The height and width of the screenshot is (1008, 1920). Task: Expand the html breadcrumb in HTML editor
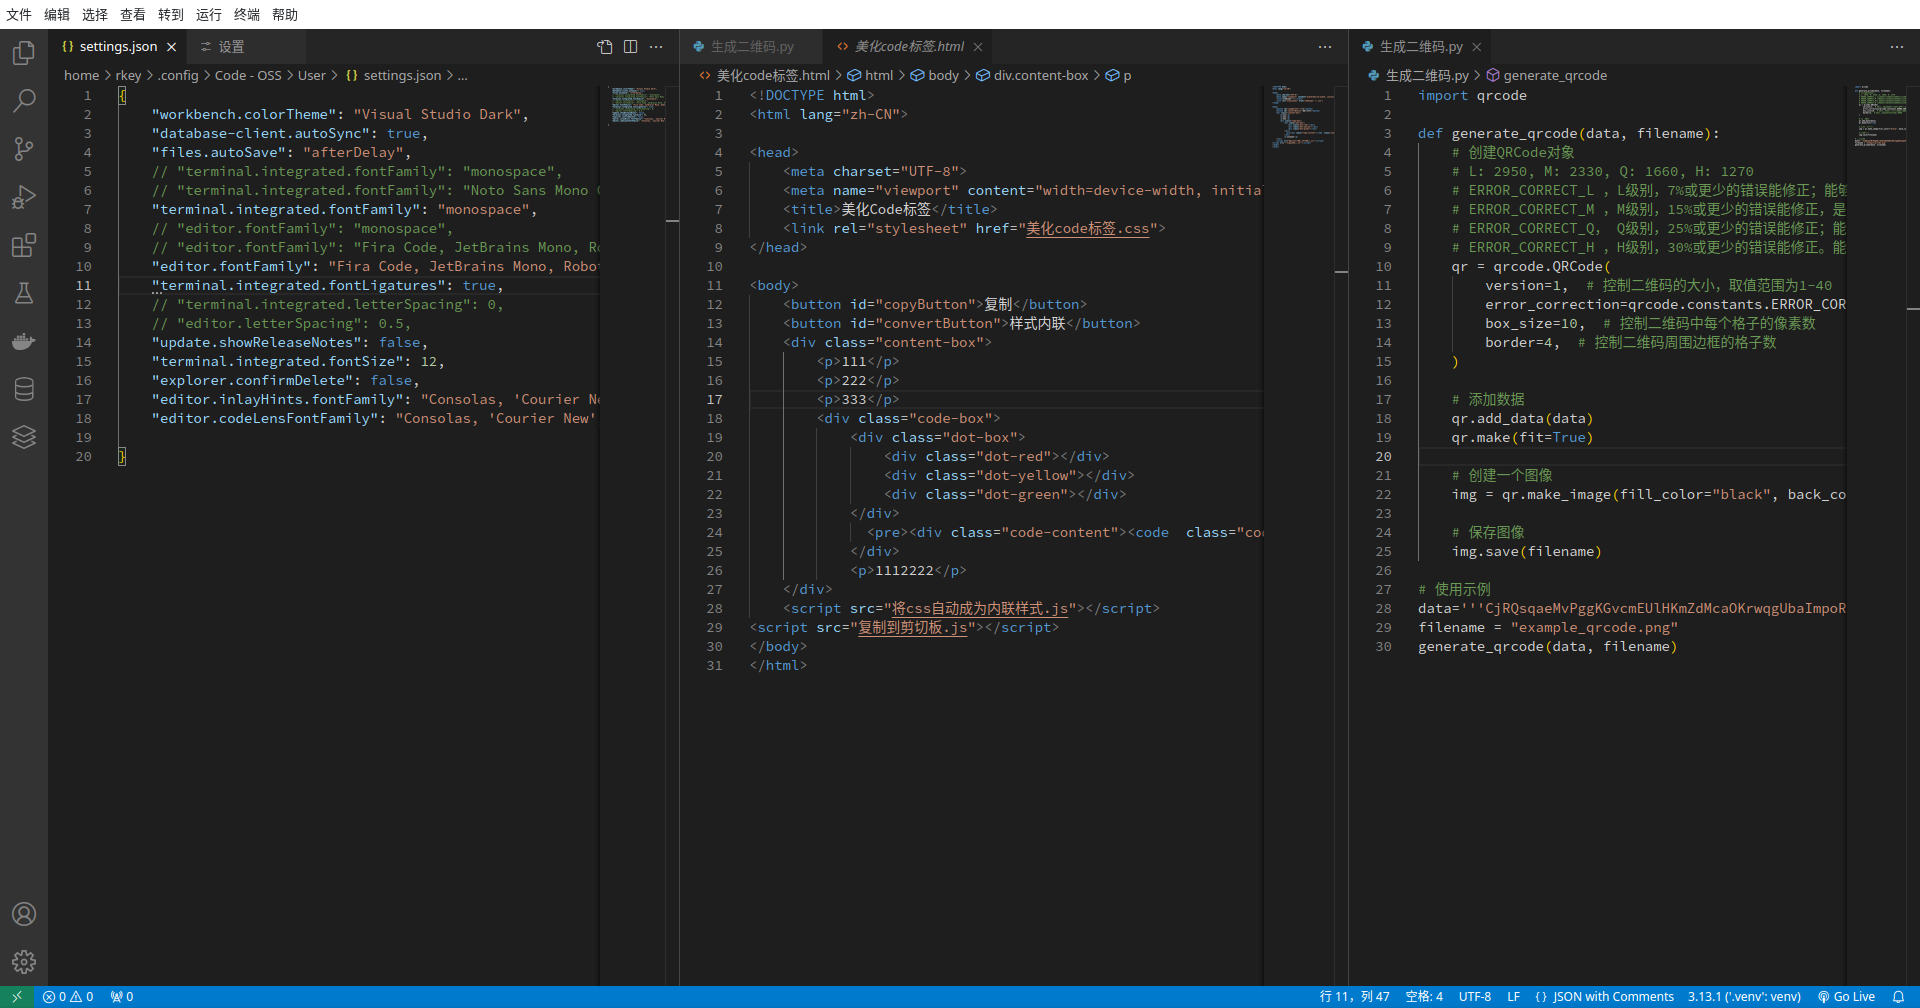click(870, 76)
